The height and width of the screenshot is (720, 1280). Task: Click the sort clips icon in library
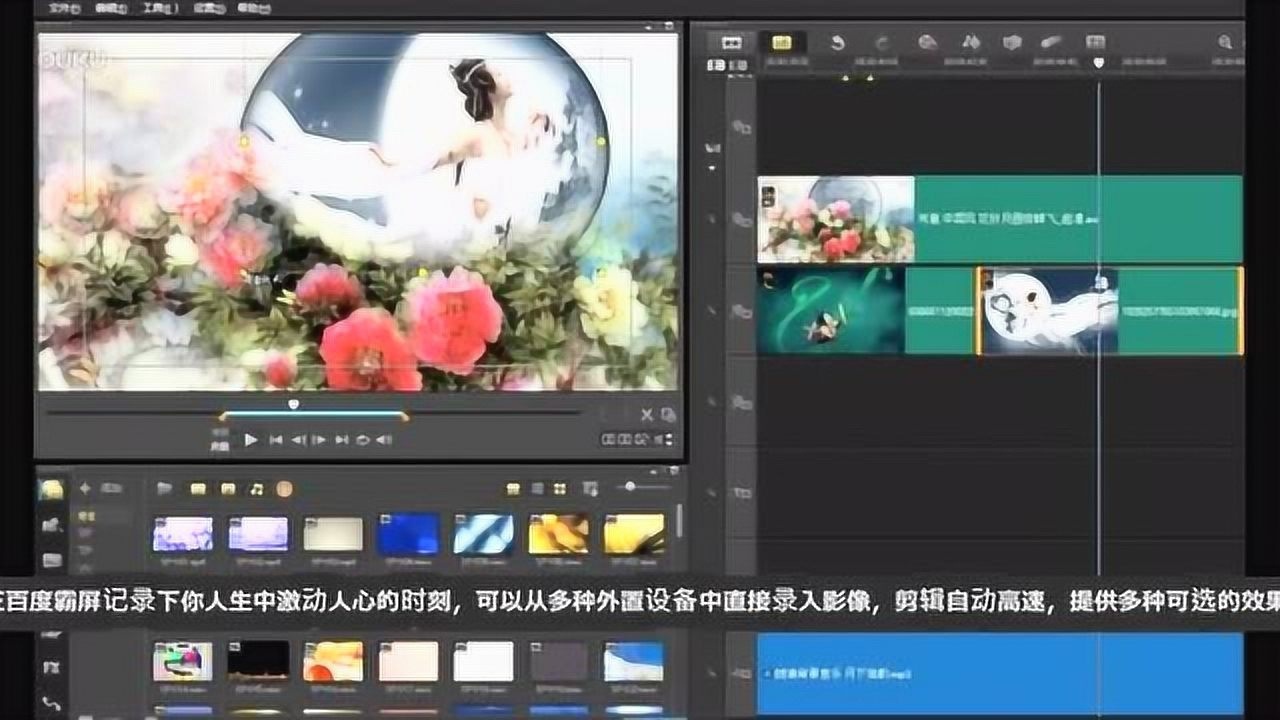(590, 489)
